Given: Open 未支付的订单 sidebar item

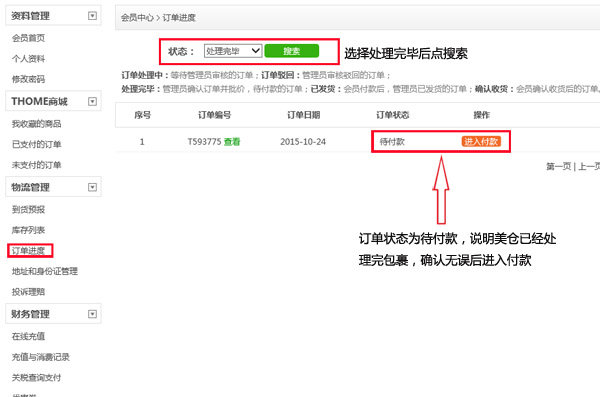Looking at the screenshot, I should coord(36,165).
